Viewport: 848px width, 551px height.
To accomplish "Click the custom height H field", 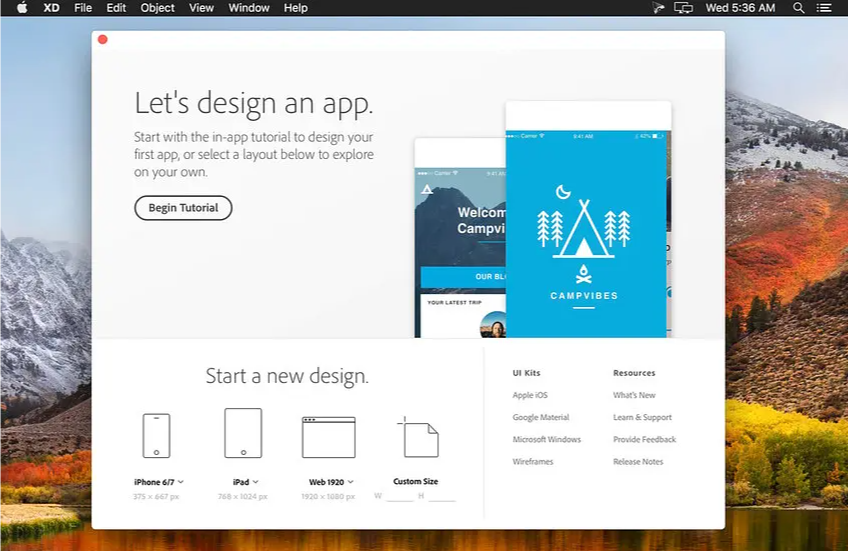I will 442,496.
